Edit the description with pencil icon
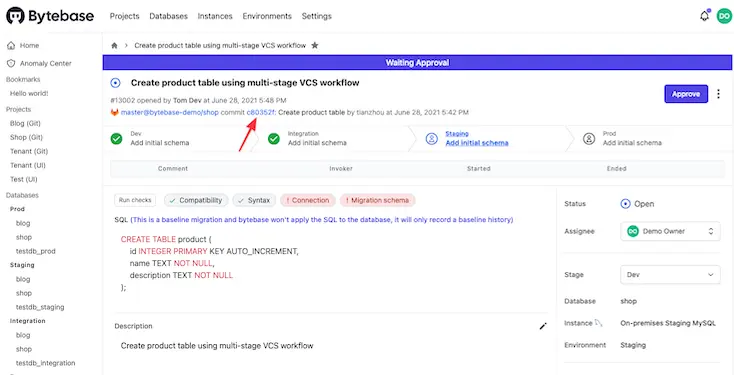This screenshot has width=734, height=375. pos(543,326)
